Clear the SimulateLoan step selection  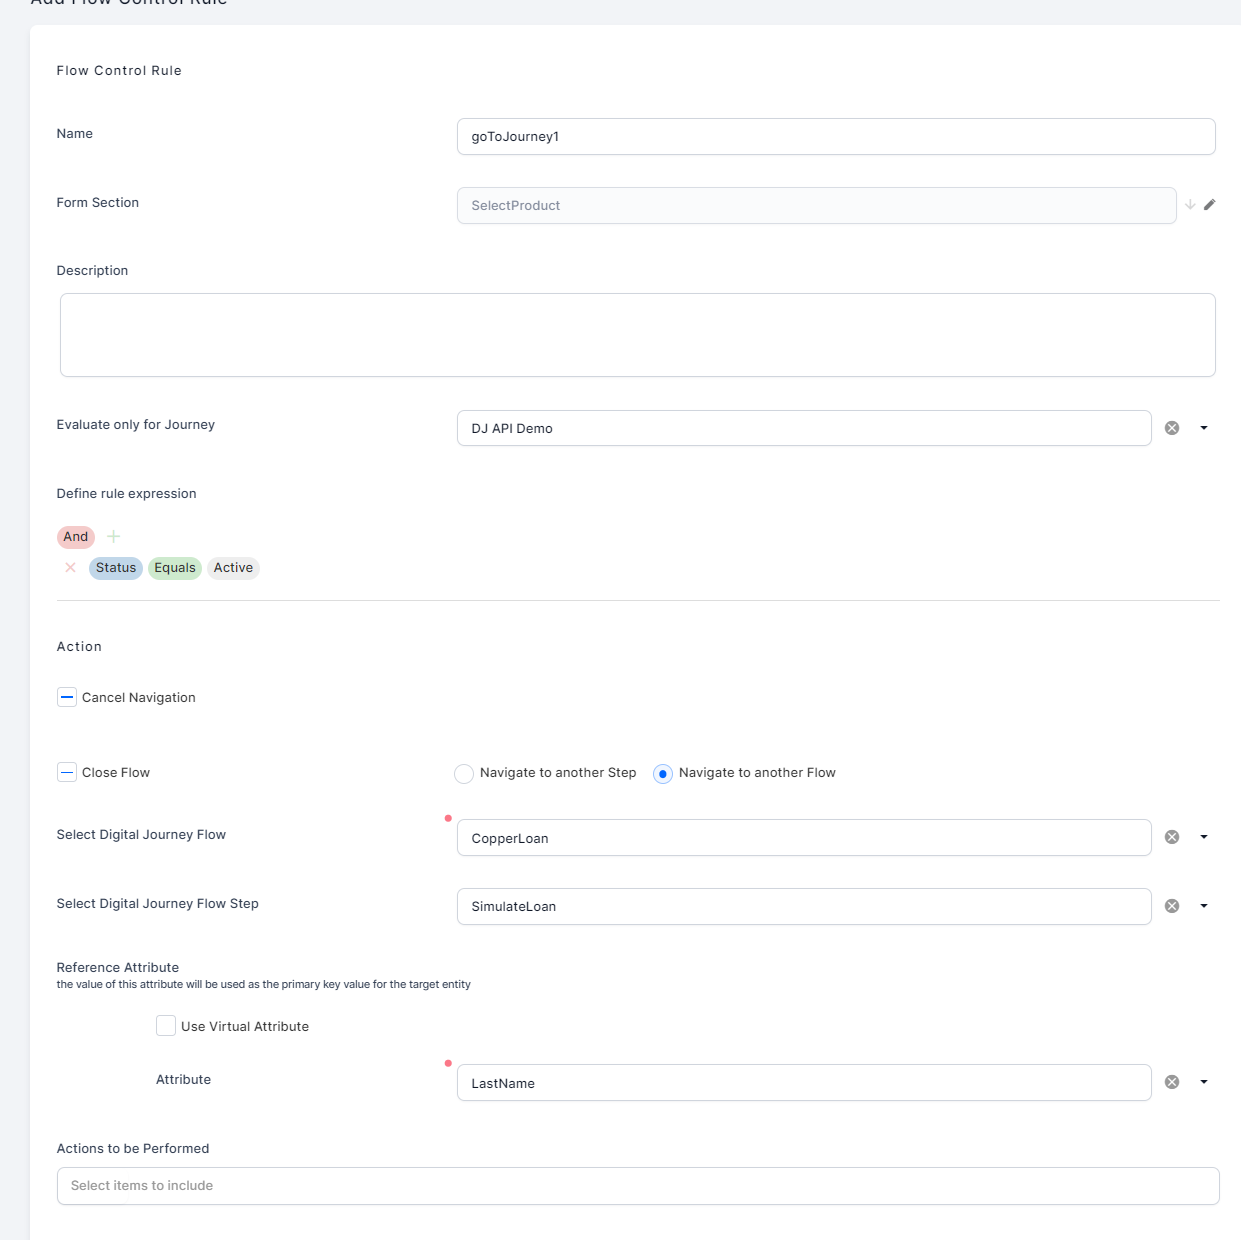click(x=1172, y=906)
